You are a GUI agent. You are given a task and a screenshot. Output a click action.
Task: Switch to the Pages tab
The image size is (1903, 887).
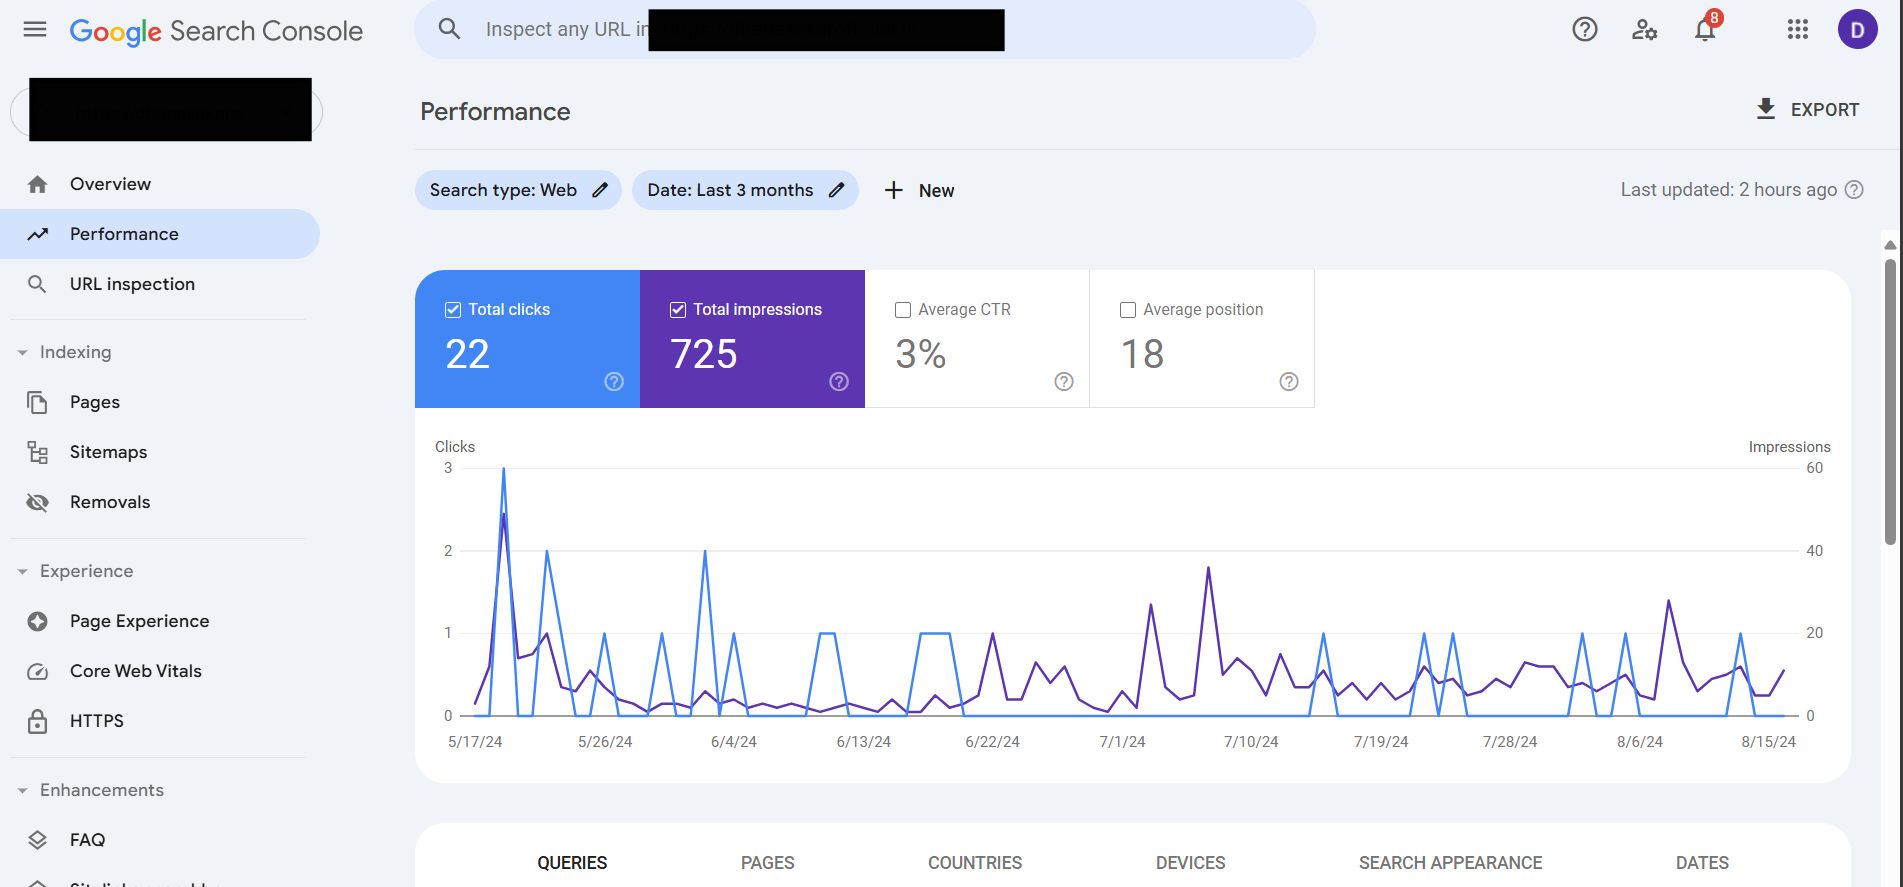tap(768, 863)
